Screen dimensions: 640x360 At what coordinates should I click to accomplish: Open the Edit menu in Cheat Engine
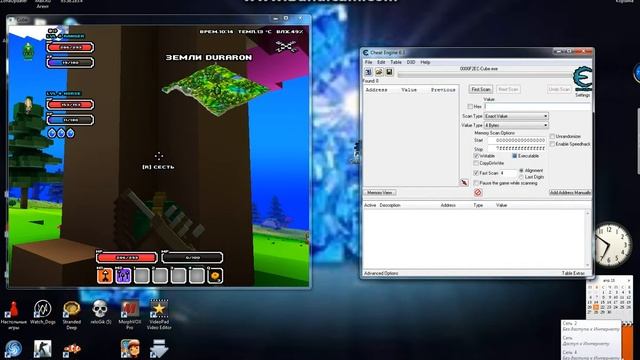coord(381,62)
